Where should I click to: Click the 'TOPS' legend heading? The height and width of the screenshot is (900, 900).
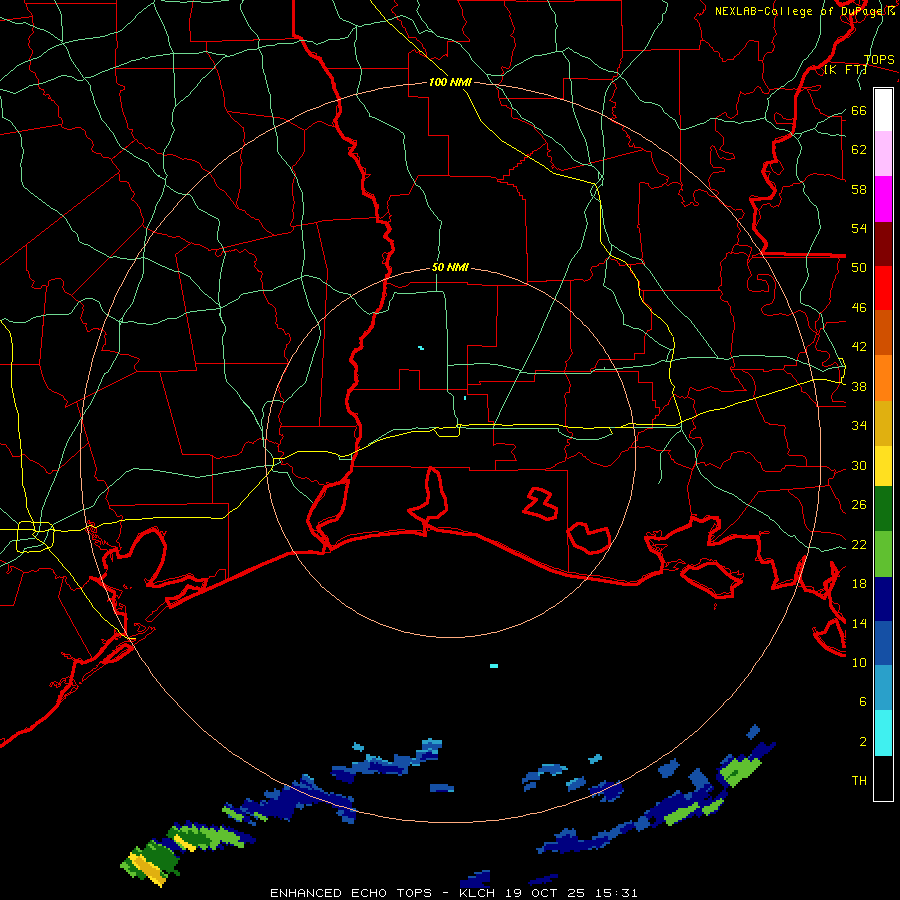879,59
